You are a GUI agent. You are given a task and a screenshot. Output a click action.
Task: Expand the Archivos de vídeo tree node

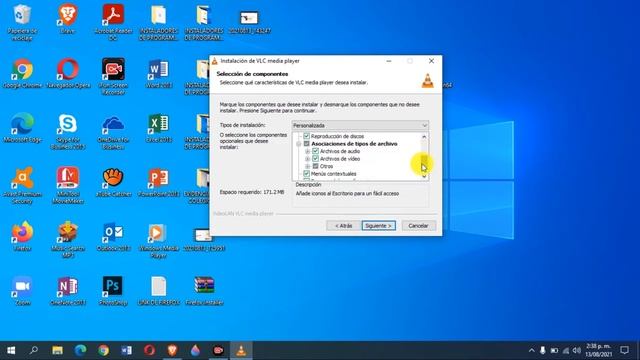[x=307, y=159]
